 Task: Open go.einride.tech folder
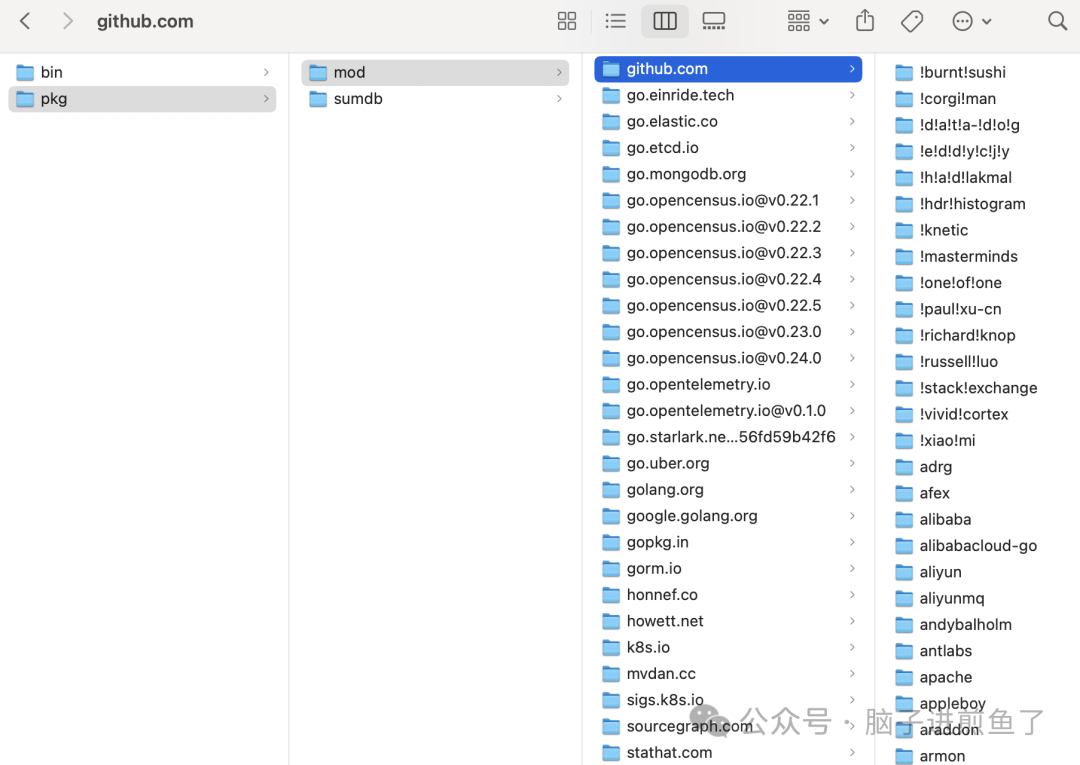click(x=728, y=95)
